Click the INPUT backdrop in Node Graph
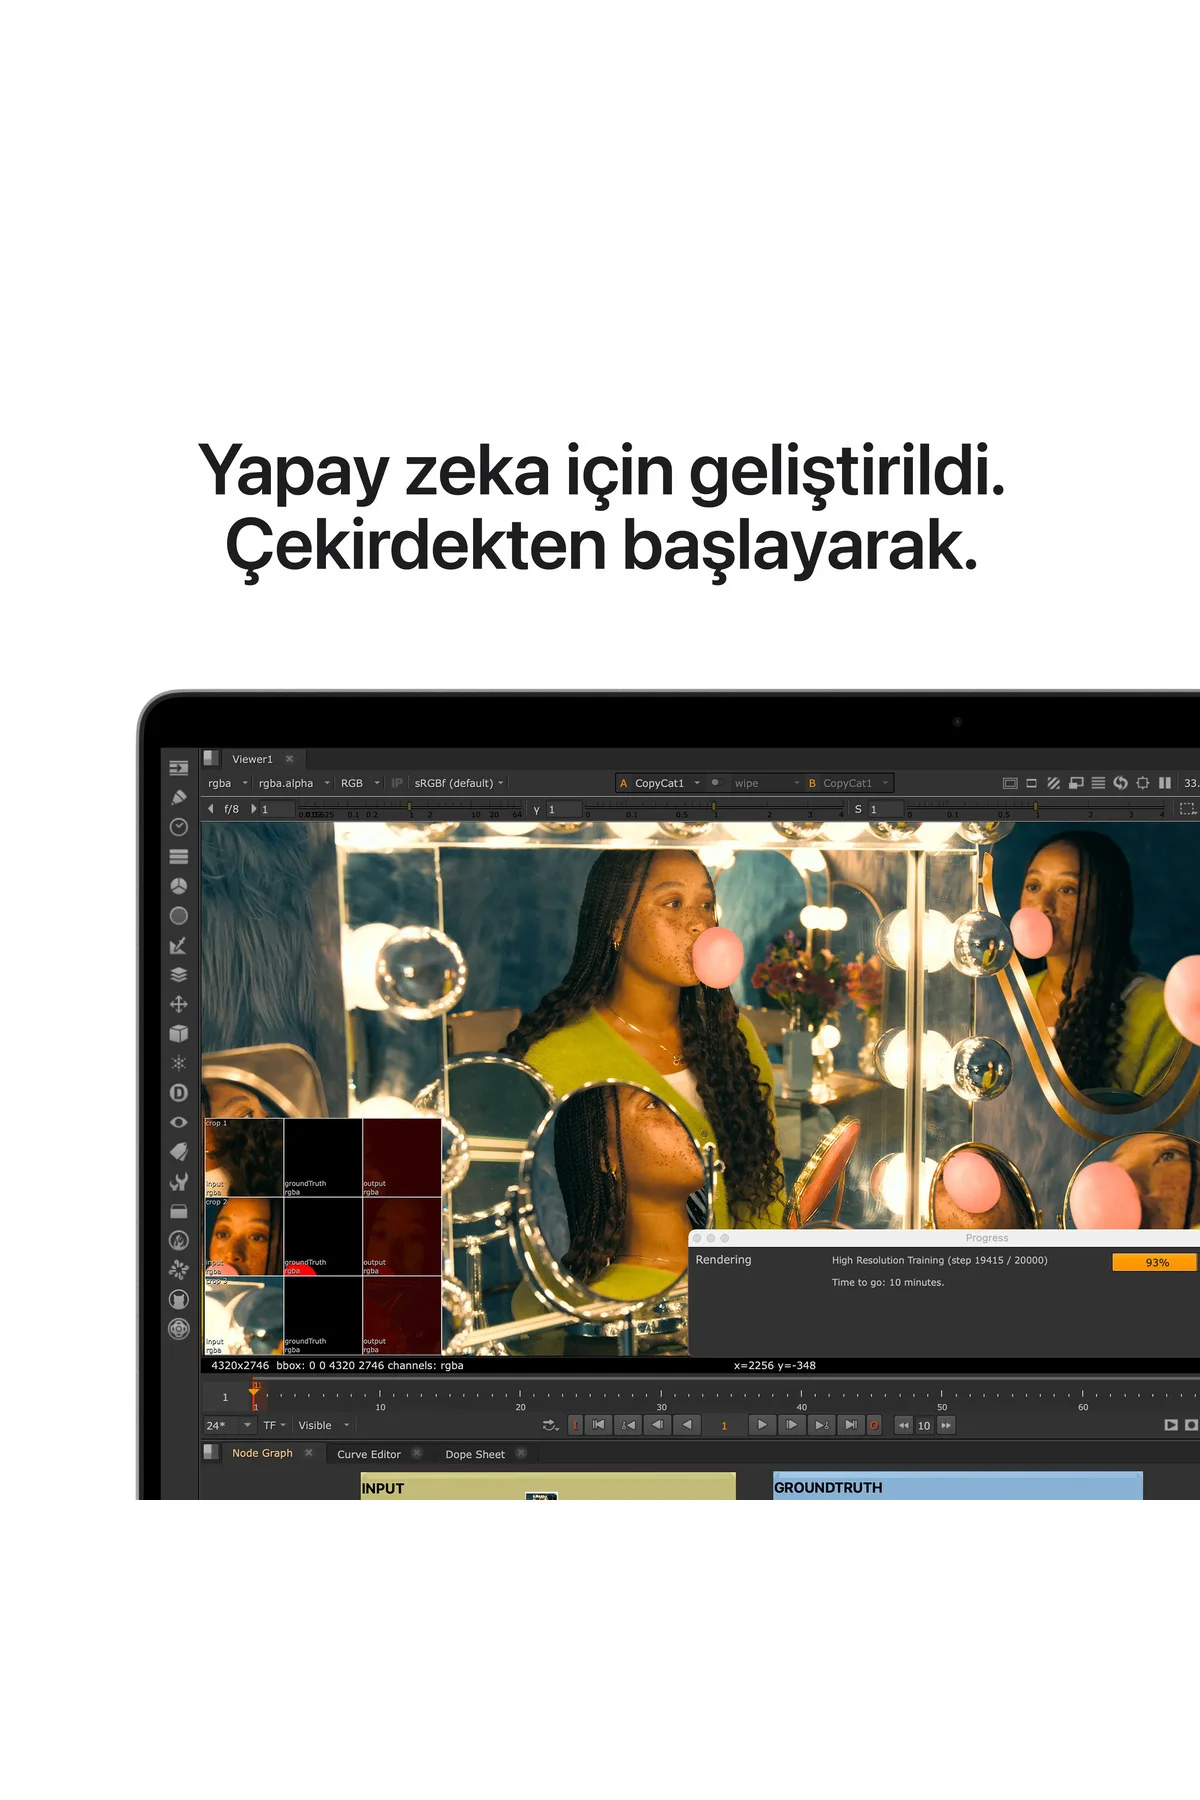Viewport: 1200px width, 1800px height. click(548, 1486)
